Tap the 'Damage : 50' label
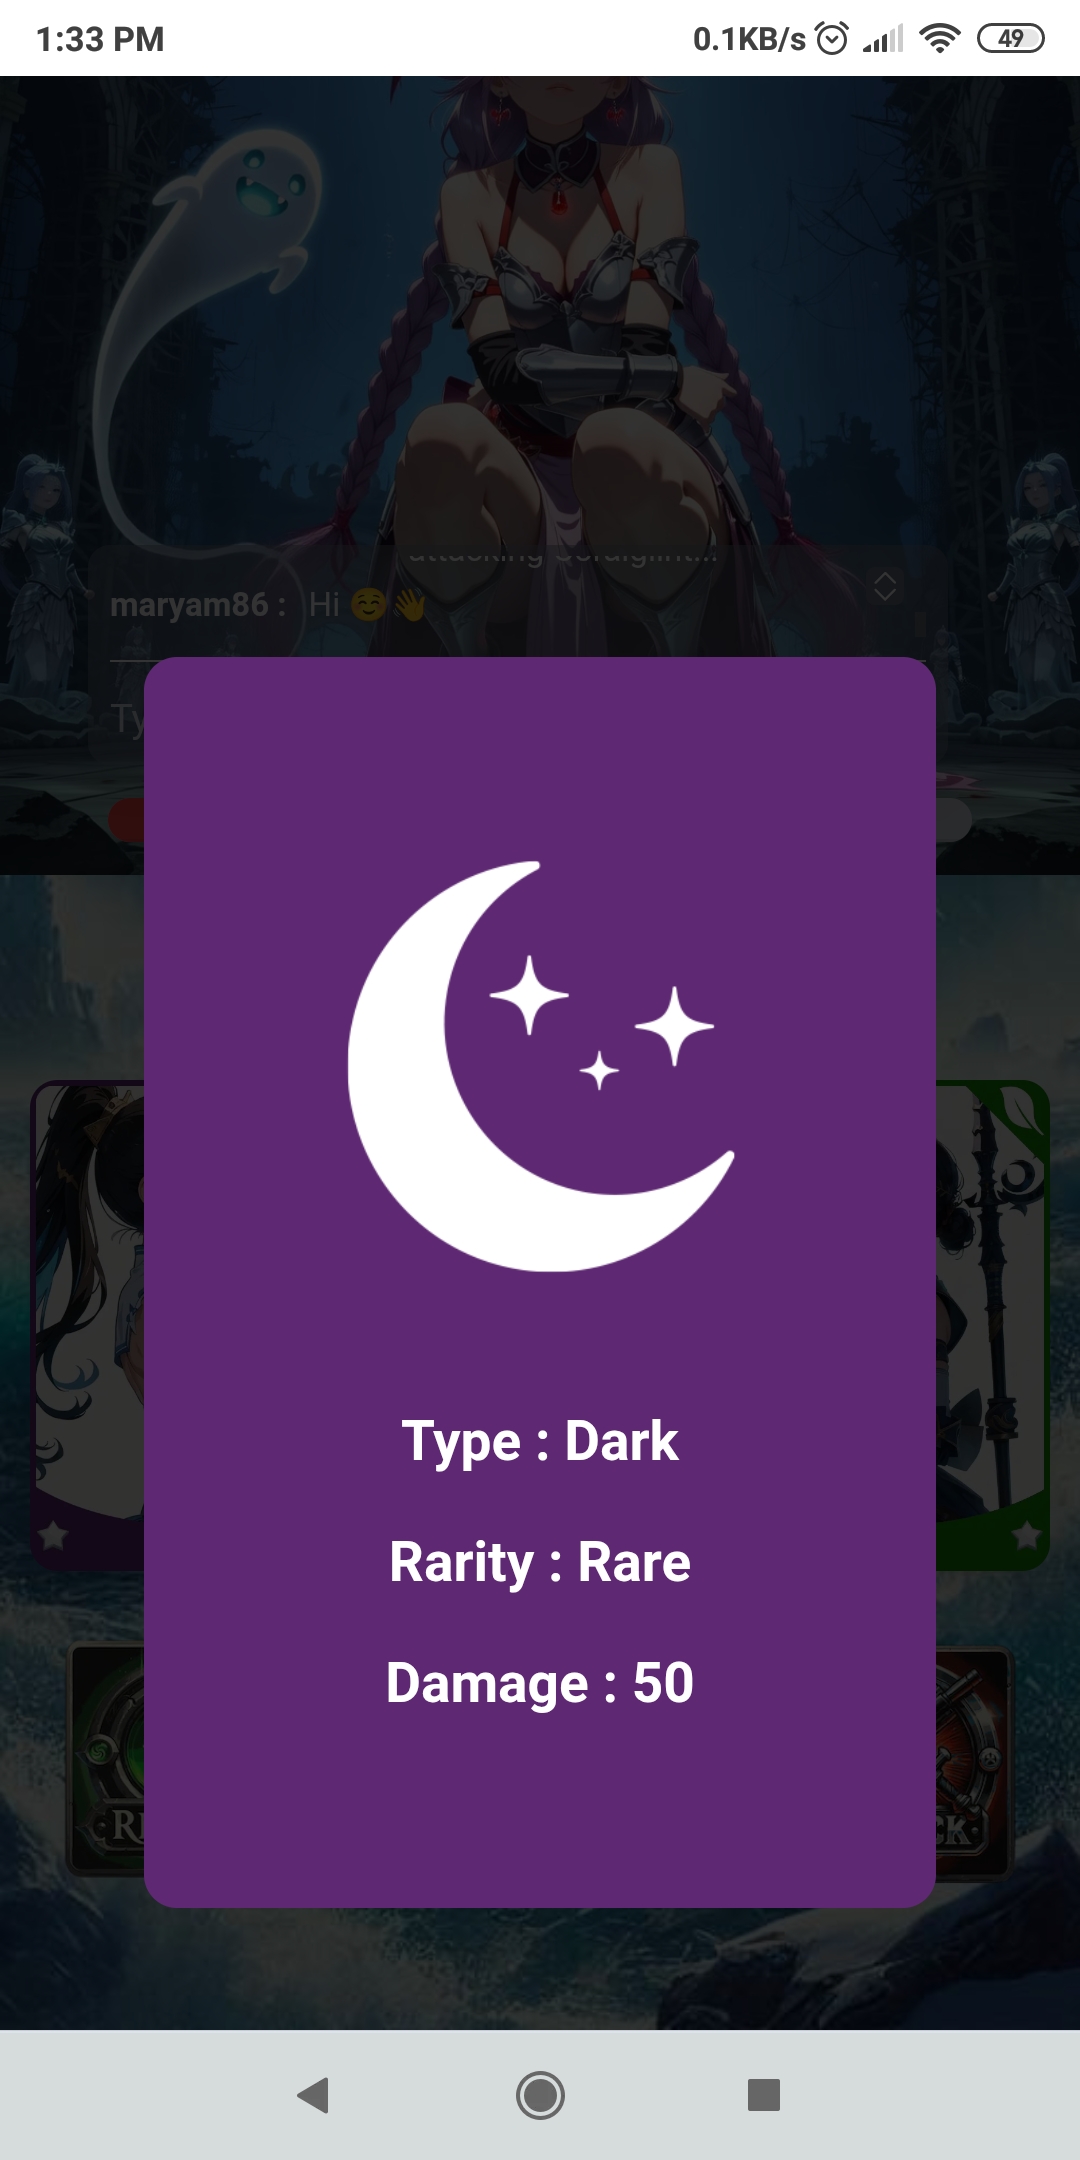The width and height of the screenshot is (1080, 2160). click(540, 1683)
